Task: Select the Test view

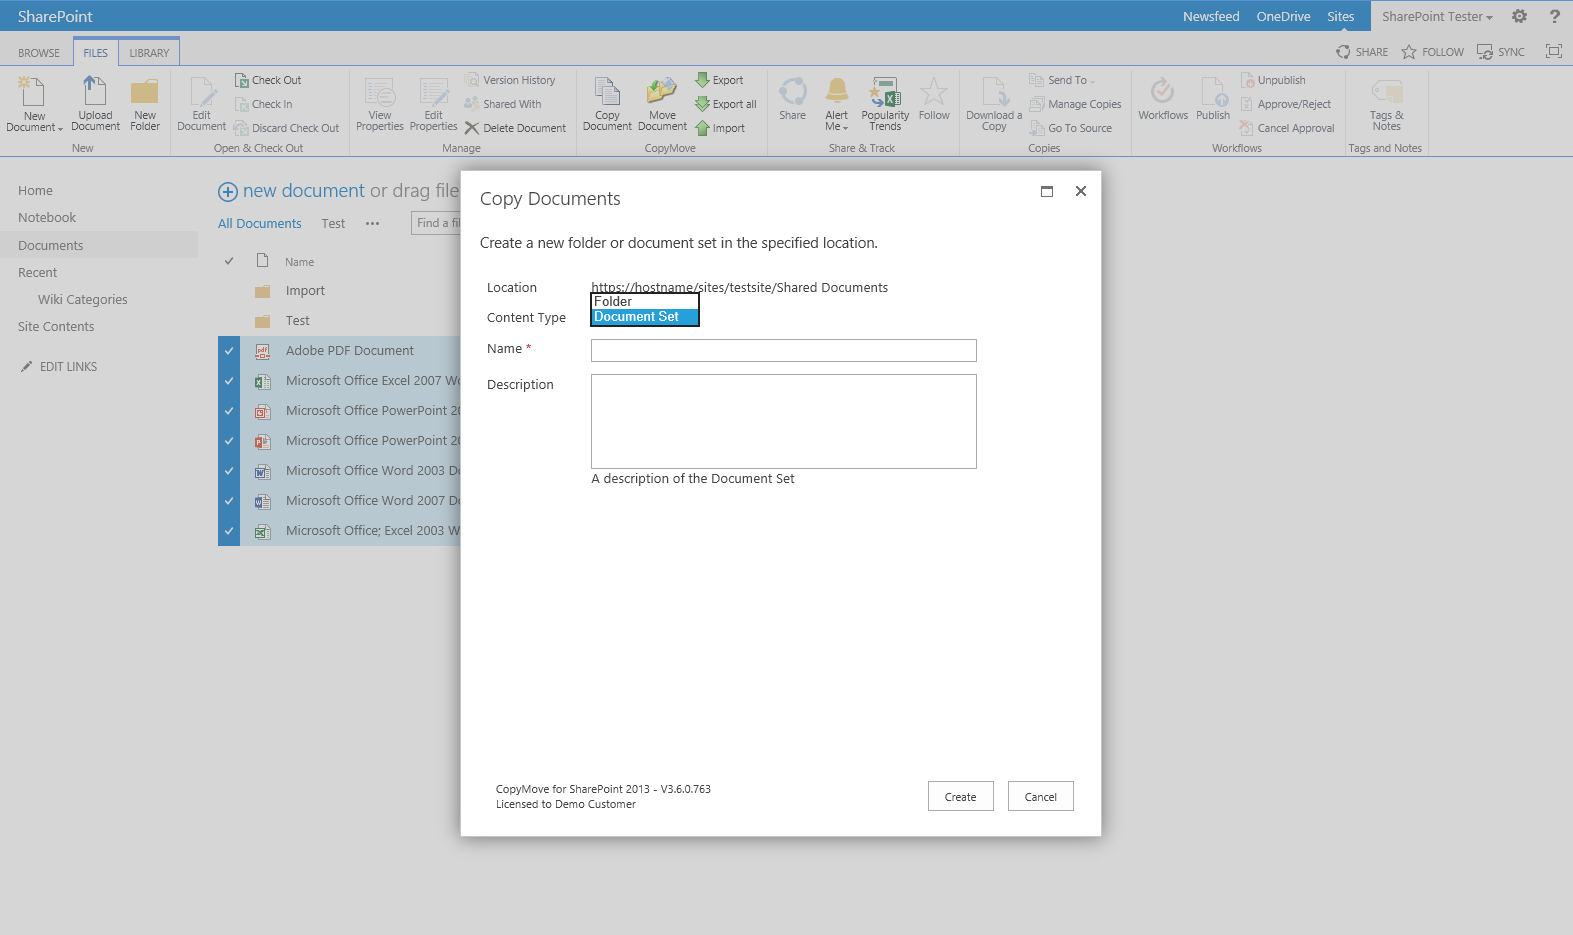Action: [x=333, y=224]
